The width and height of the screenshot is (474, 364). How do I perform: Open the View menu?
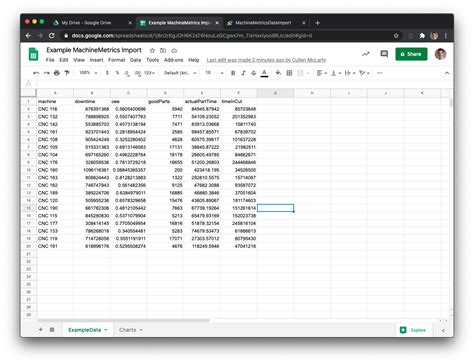79,60
